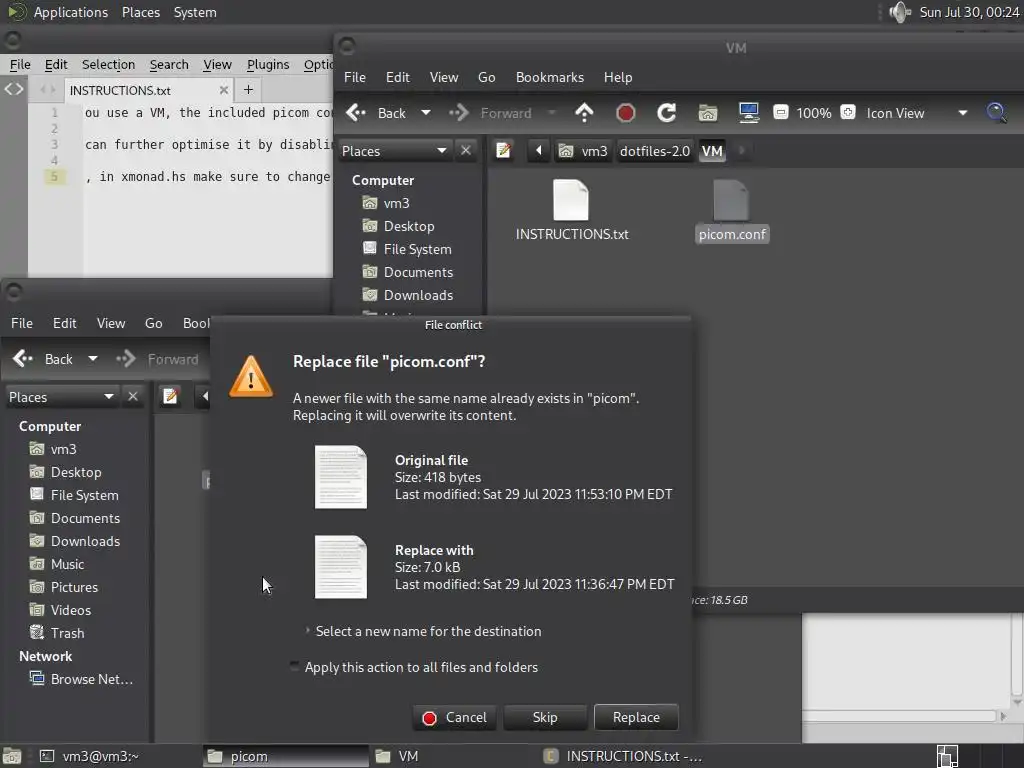Open Search menu in text editor
This screenshot has height=768, width=1024.
click(x=169, y=65)
